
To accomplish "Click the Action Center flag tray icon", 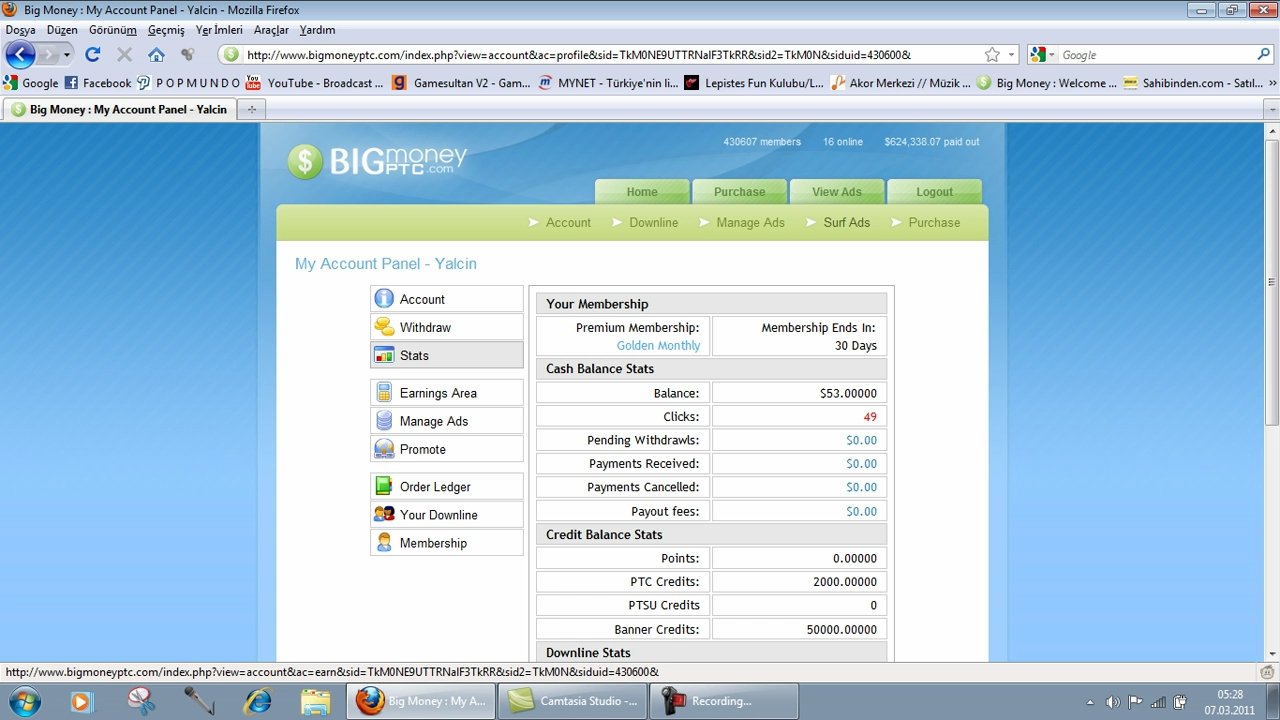I will pos(1136,702).
